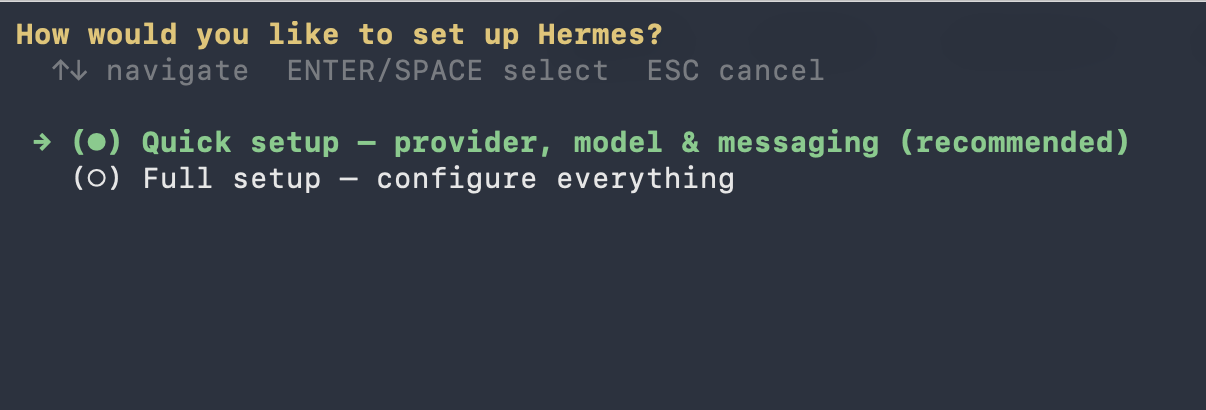The image size is (1206, 410).
Task: Pick the "Full setup" option label
Action: (x=232, y=180)
